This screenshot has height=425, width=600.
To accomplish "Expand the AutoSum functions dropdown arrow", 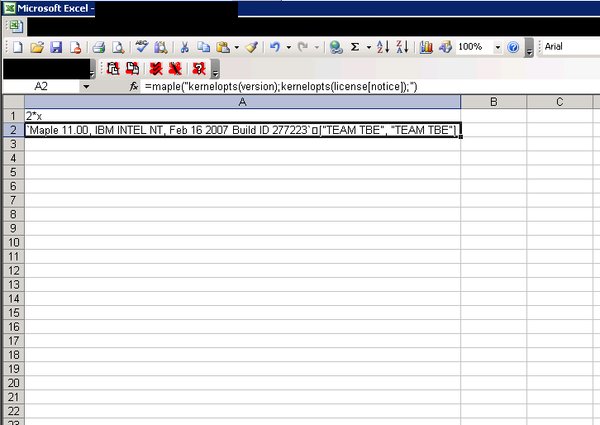I will 369,48.
